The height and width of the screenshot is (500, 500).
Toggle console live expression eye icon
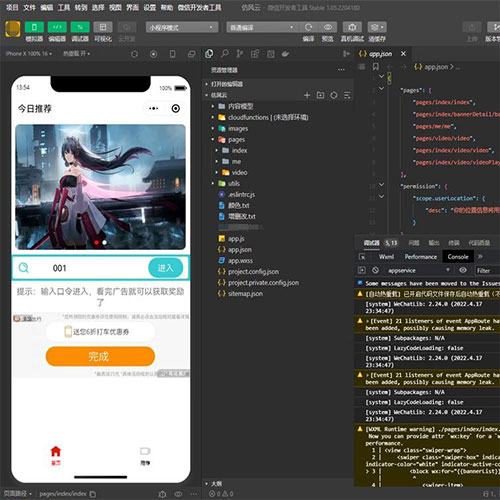463,270
